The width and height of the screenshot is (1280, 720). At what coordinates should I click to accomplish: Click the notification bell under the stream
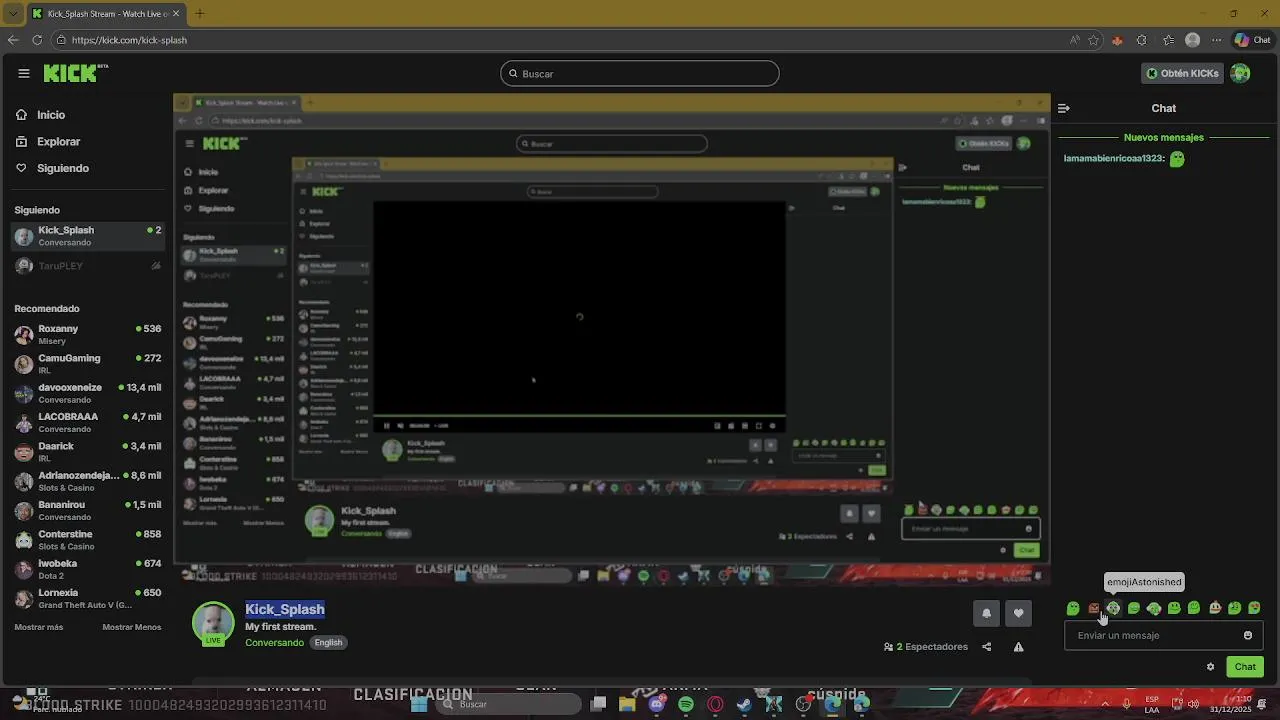[x=986, y=613]
